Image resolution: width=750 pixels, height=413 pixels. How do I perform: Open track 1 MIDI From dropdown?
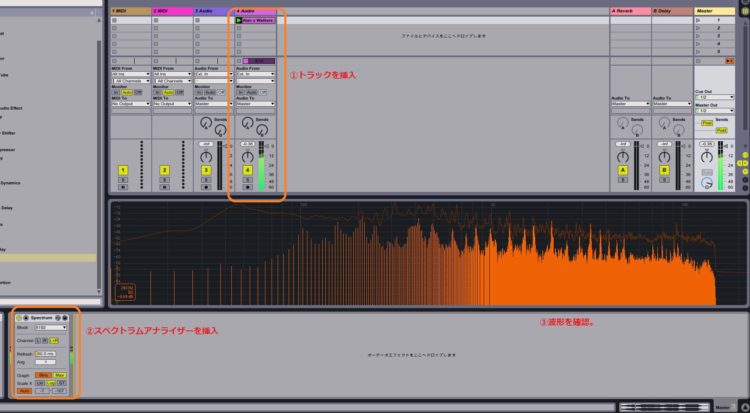tap(131, 74)
